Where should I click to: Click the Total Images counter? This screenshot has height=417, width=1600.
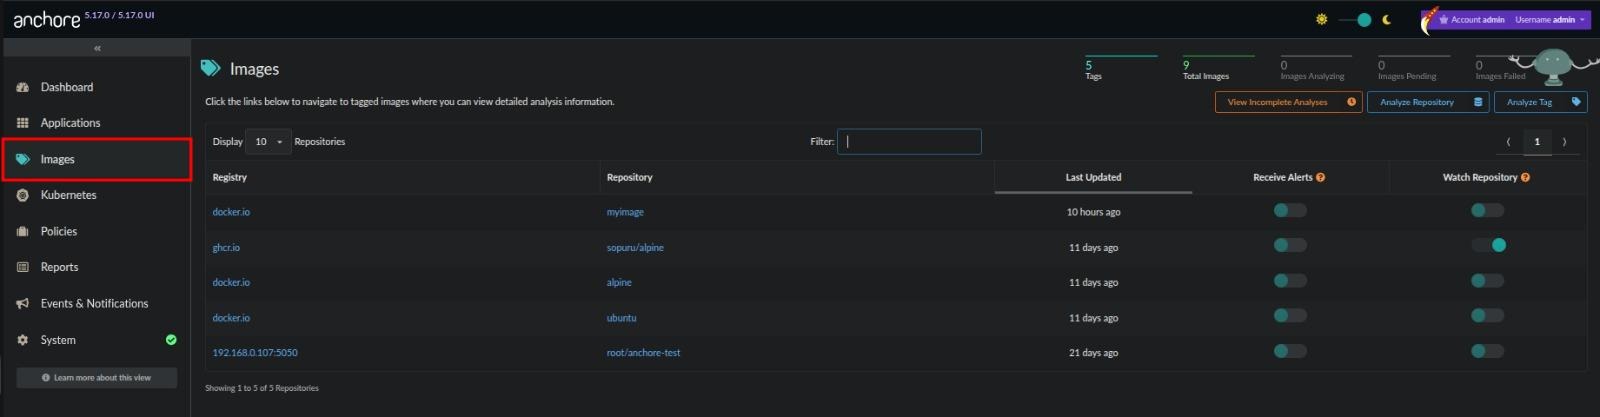pos(1218,69)
